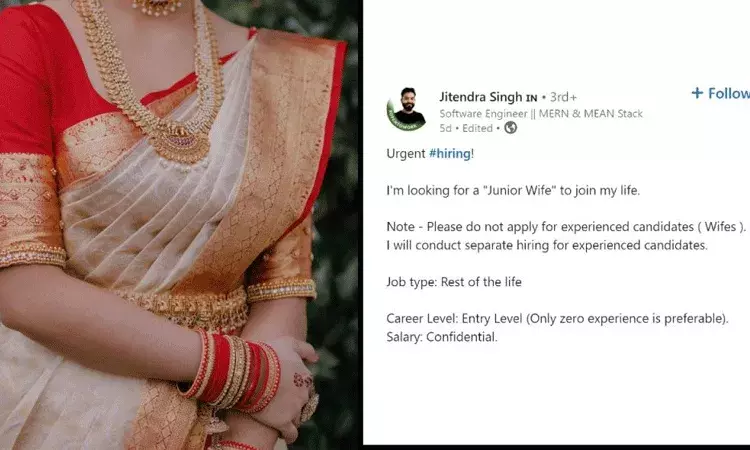The height and width of the screenshot is (450, 750).
Task: Click the word Urgent in the post
Action: pos(406,154)
